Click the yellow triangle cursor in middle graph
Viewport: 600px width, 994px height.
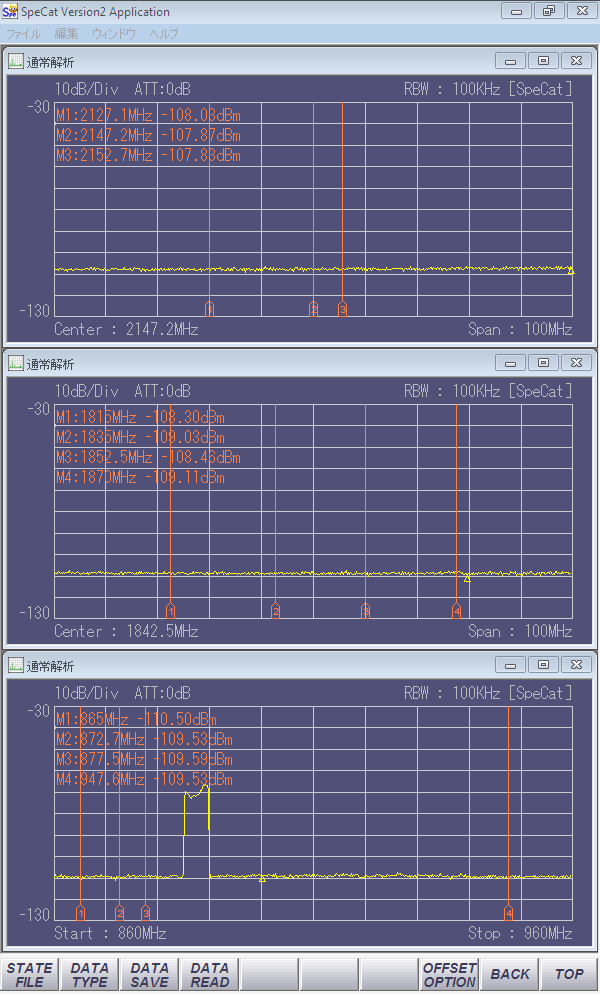point(467,578)
